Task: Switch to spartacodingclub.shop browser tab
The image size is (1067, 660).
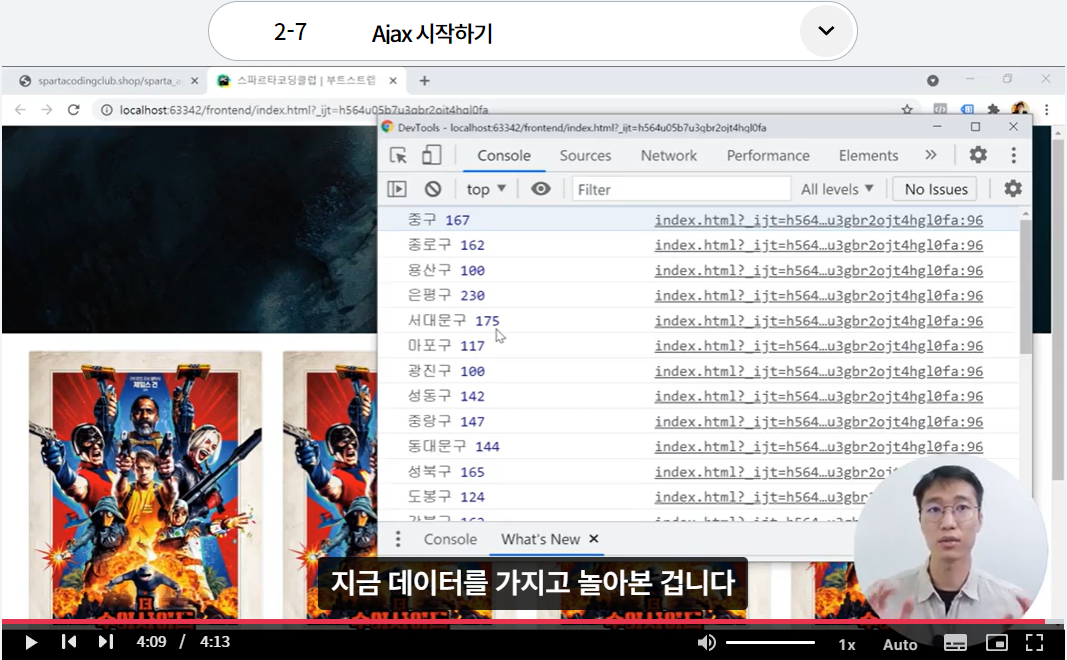Action: click(x=109, y=81)
